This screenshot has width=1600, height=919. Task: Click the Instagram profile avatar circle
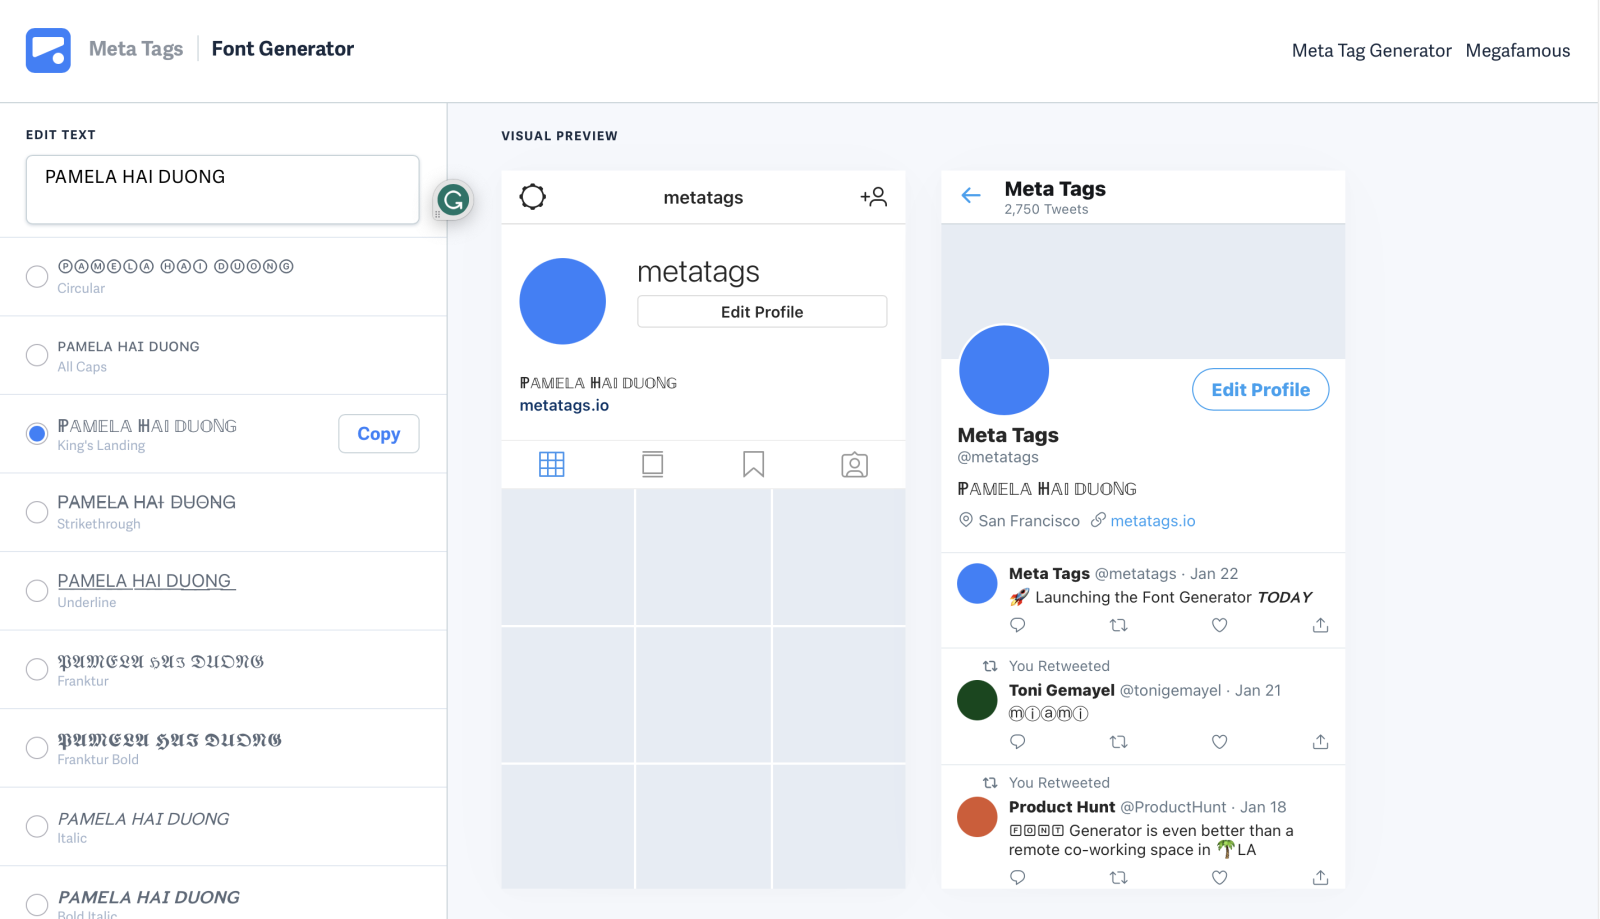563,301
